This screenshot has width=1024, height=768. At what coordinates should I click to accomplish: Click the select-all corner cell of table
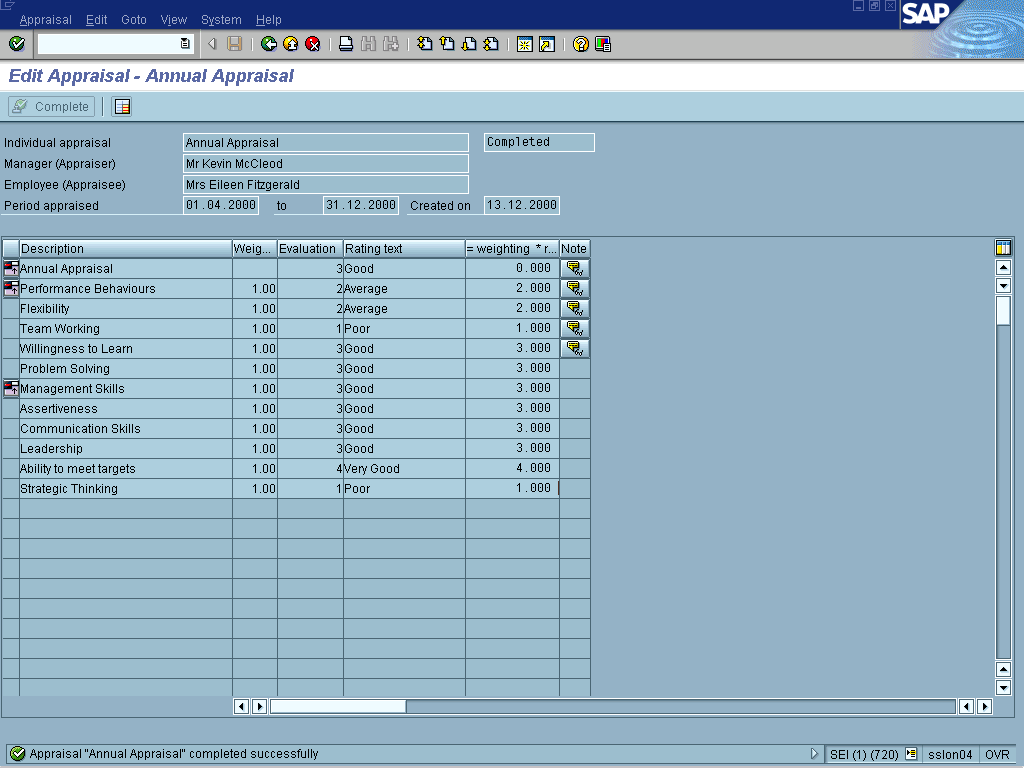[11, 249]
